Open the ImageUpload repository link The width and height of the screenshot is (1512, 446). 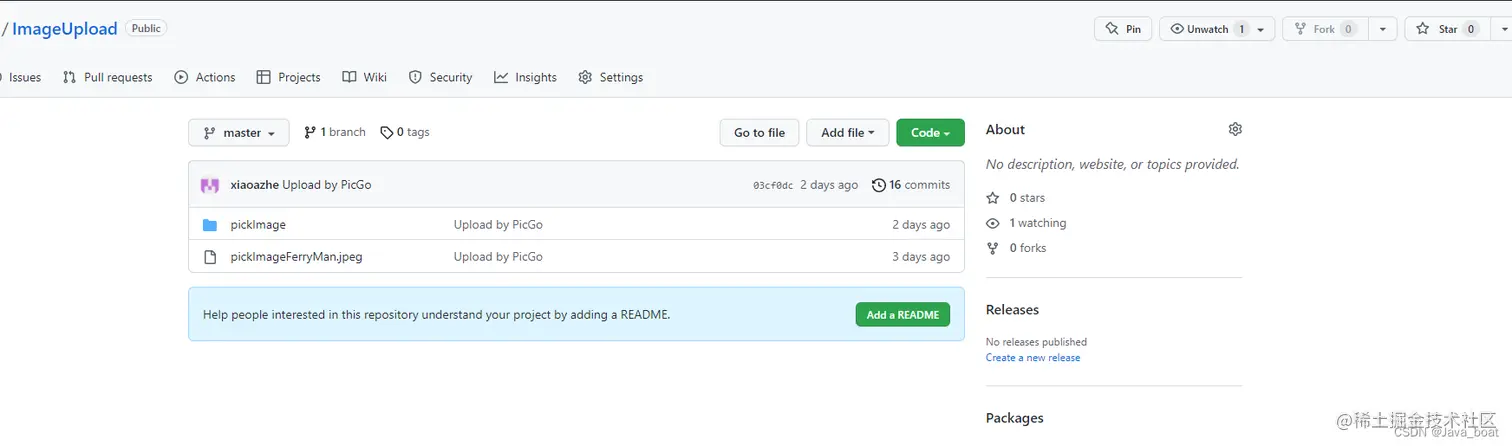click(65, 29)
